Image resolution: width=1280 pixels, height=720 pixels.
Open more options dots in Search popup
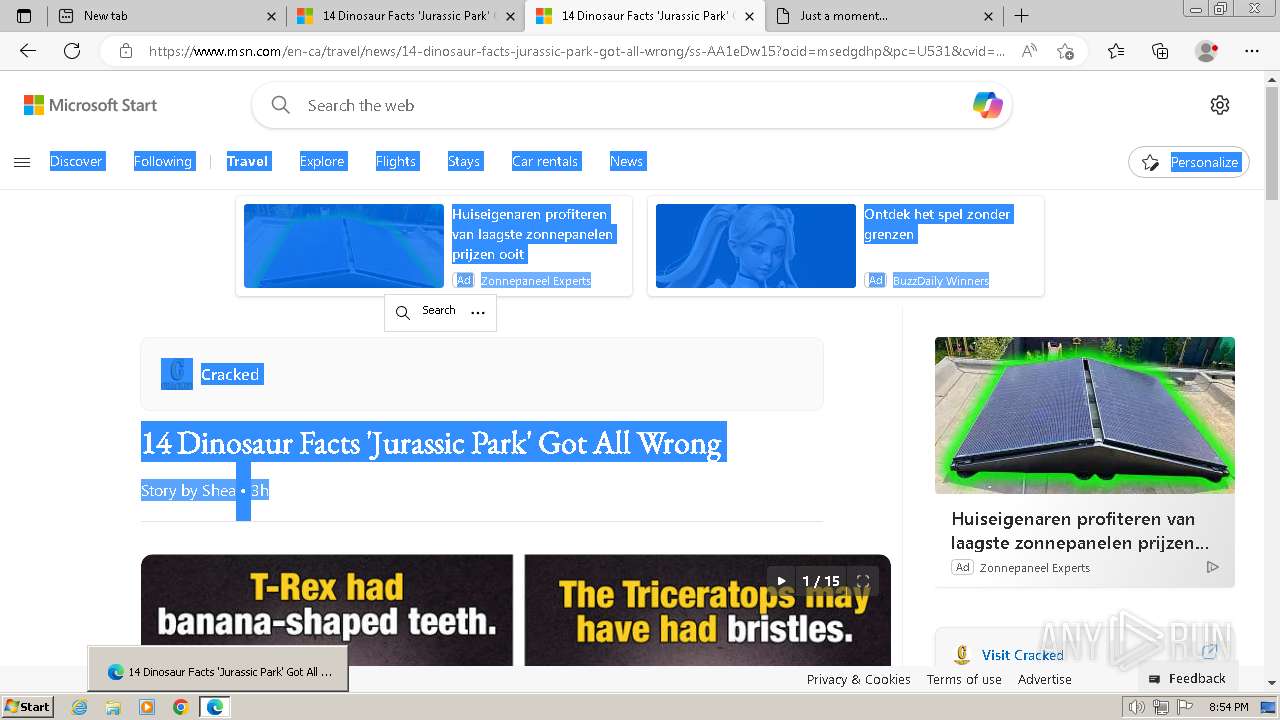478,312
